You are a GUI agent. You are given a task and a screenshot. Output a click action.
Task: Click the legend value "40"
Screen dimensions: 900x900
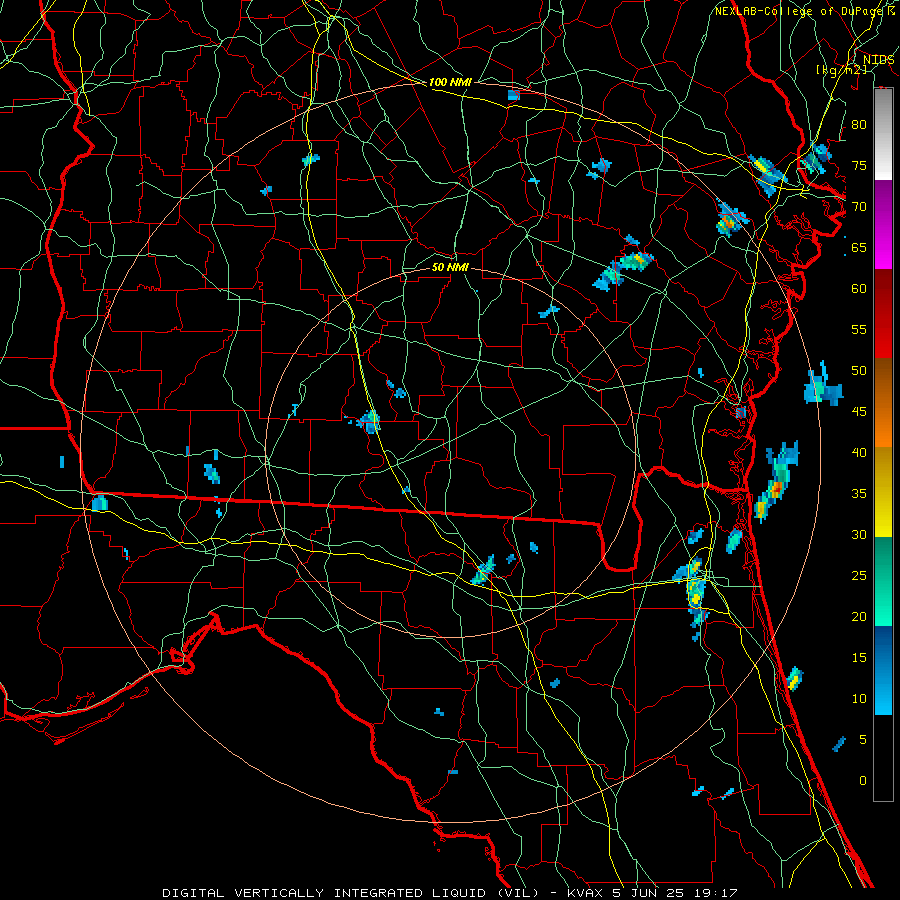coord(859,452)
